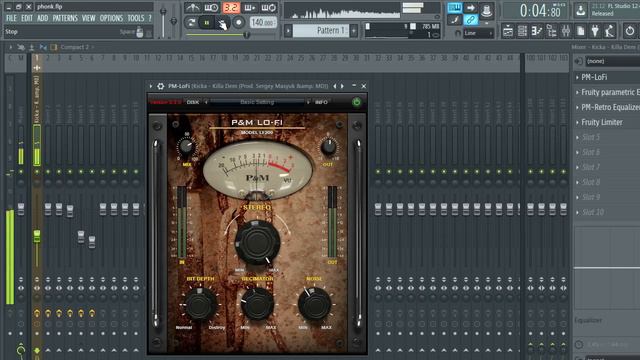Viewport: 640px width, 360px height.
Task: Click the document-page icon next to the mixer icon
Action: coord(580,31)
